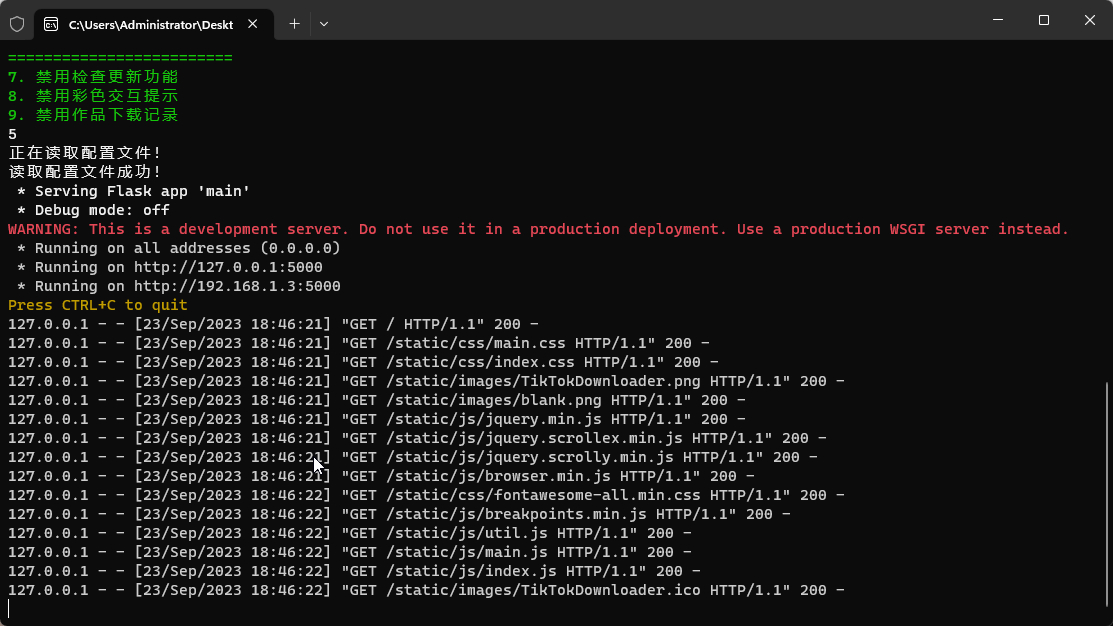Click the shield icon in the title bar

[17, 24]
